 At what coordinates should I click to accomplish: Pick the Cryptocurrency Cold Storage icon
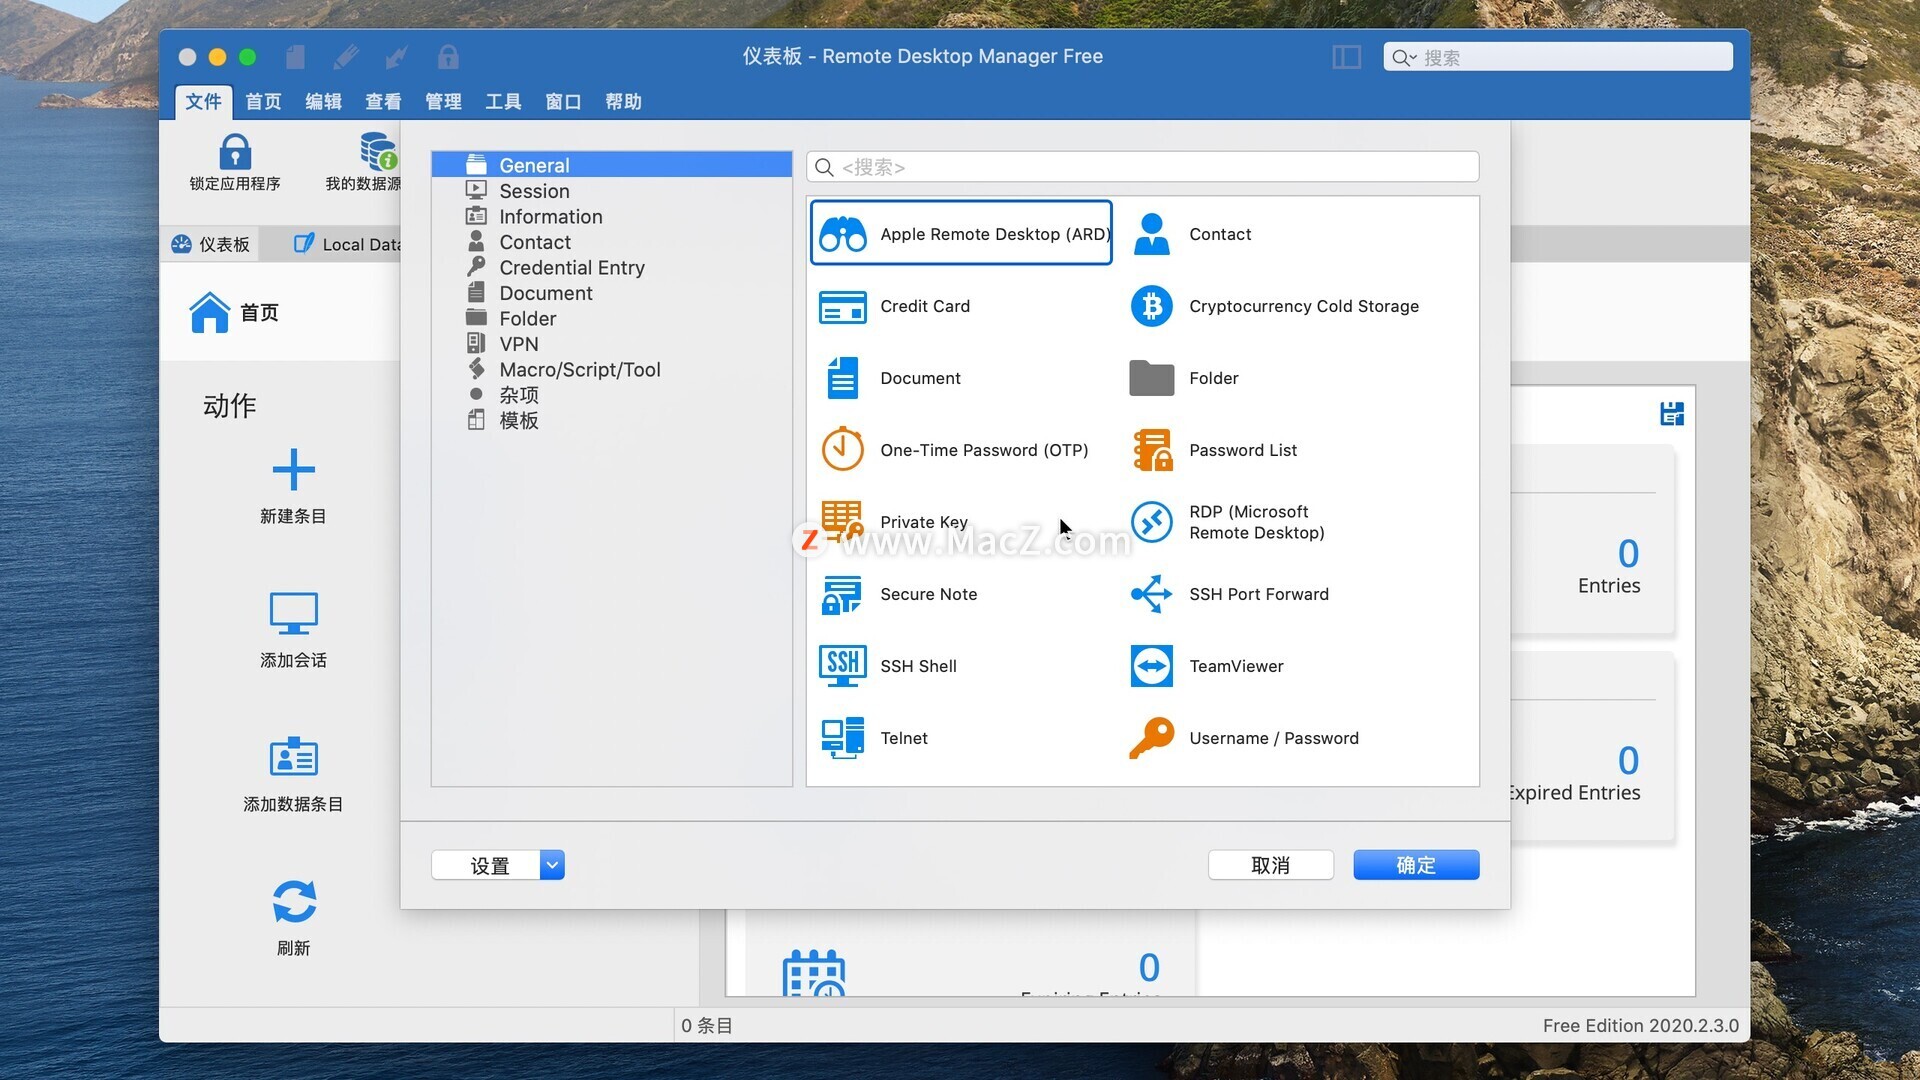(1151, 306)
